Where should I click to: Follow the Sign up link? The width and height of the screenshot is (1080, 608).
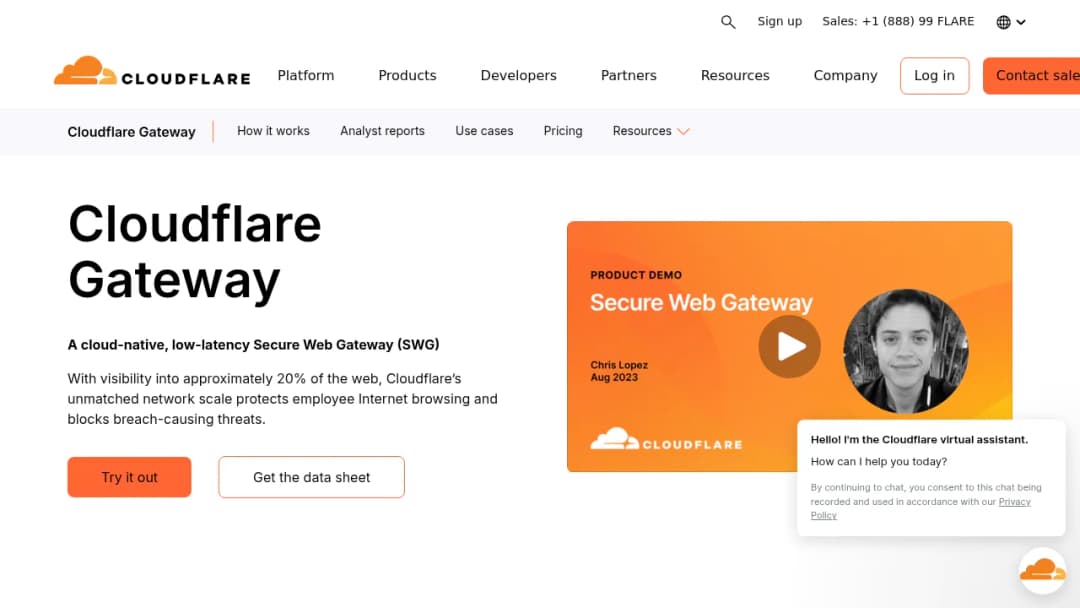pyautogui.click(x=780, y=21)
